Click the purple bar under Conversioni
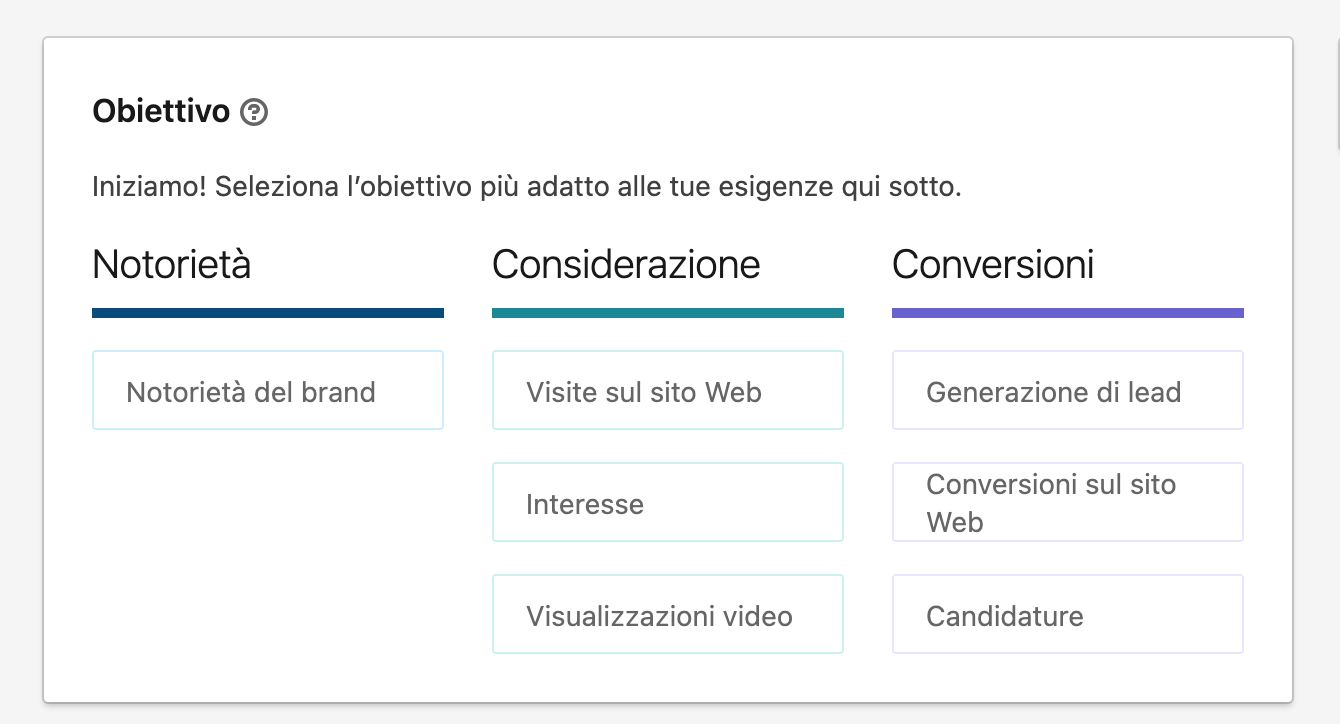This screenshot has height=724, width=1340. coord(1067,311)
